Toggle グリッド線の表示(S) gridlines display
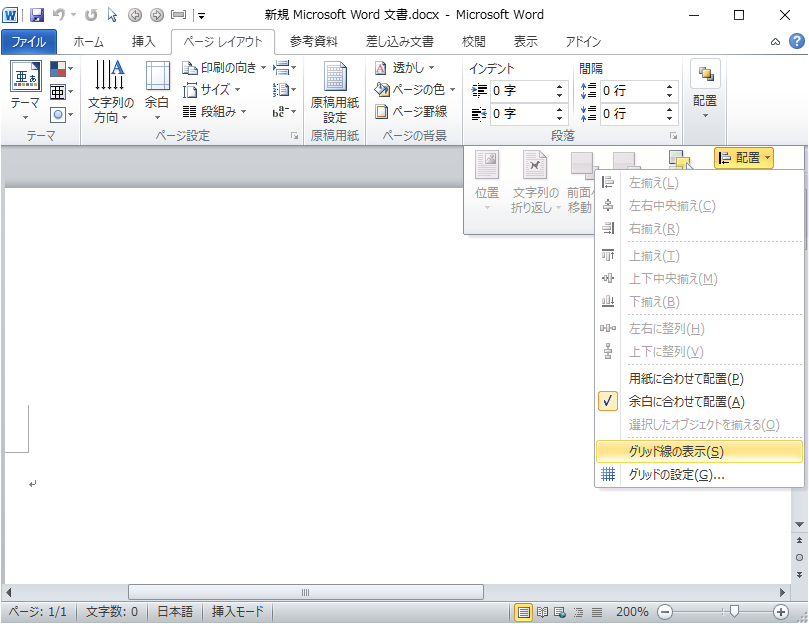 (700, 452)
